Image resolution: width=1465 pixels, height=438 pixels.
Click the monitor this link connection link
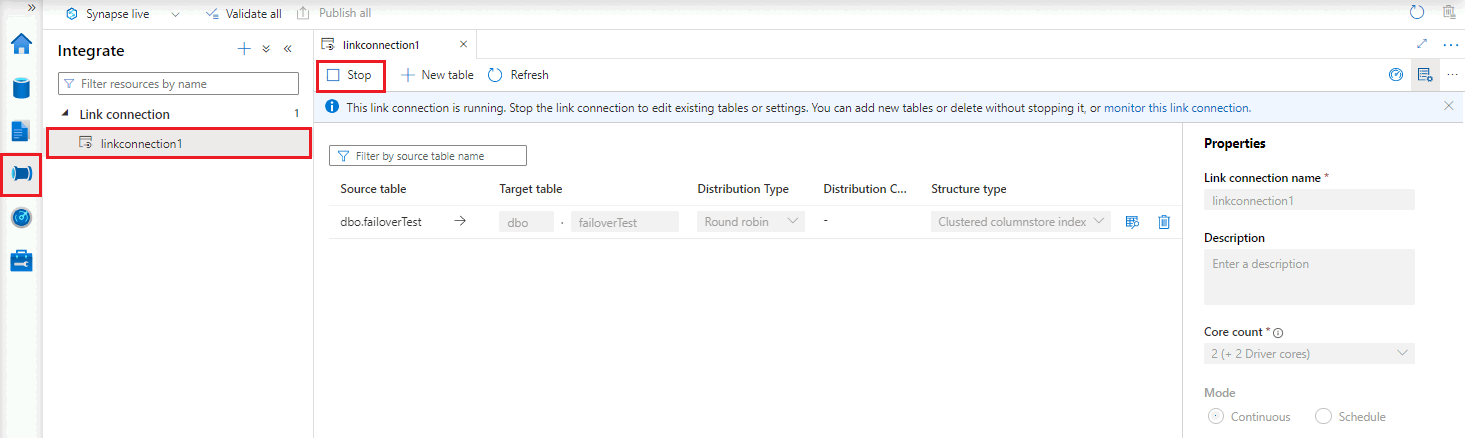click(x=1176, y=107)
